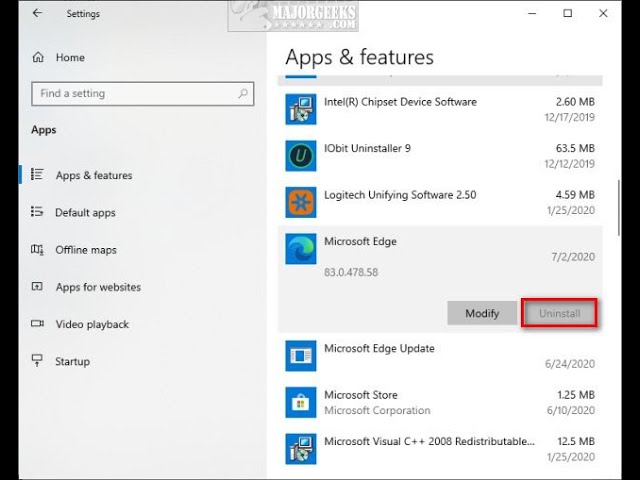Open the Default apps section
Screen dimensions: 640x480
coord(86,213)
